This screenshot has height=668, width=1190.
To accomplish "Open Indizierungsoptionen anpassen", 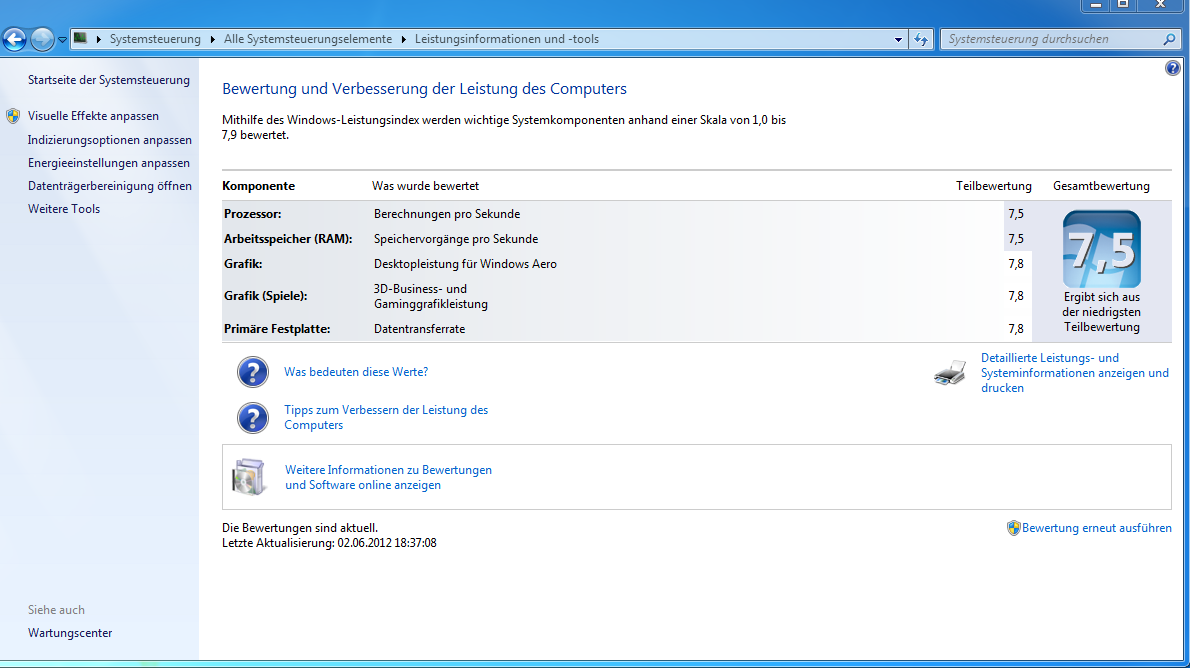I will (110, 140).
